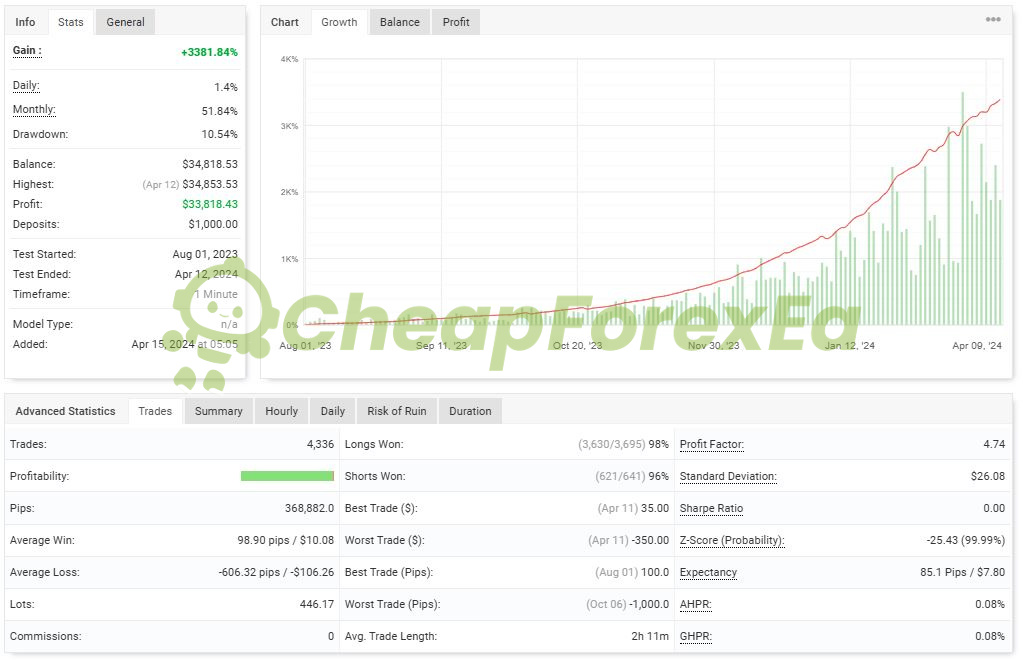This screenshot has height=662, width=1023.
Task: Click Avg. Trade Length value 2h 11m
Action: click(x=650, y=636)
